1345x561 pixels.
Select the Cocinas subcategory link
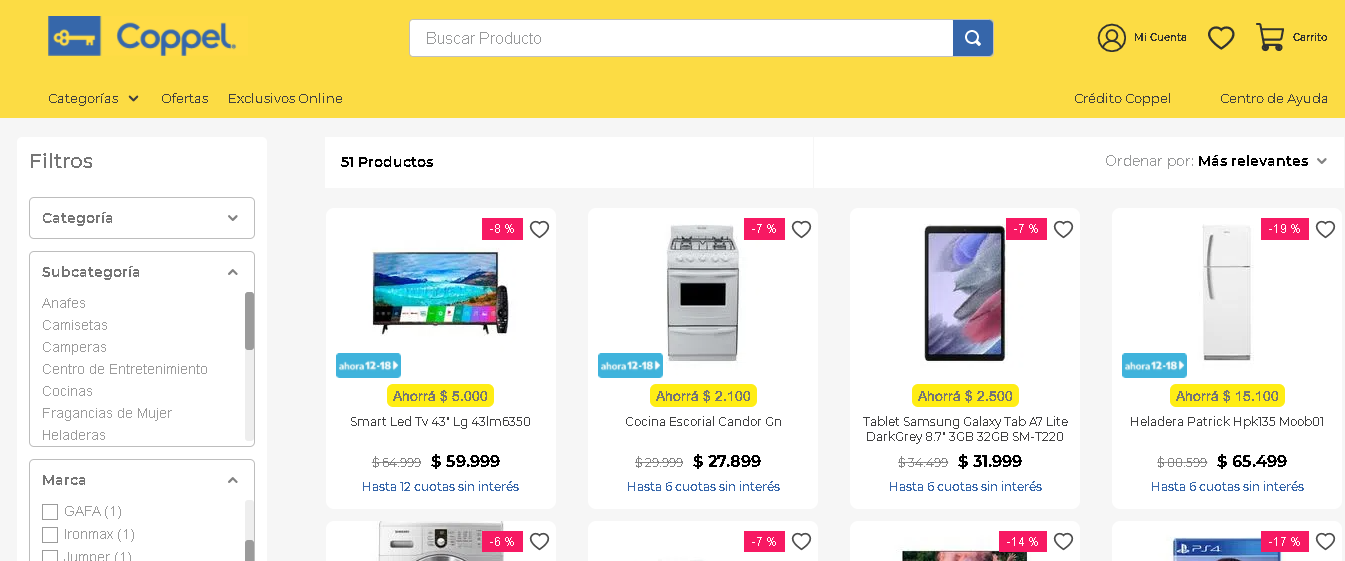[x=67, y=391]
